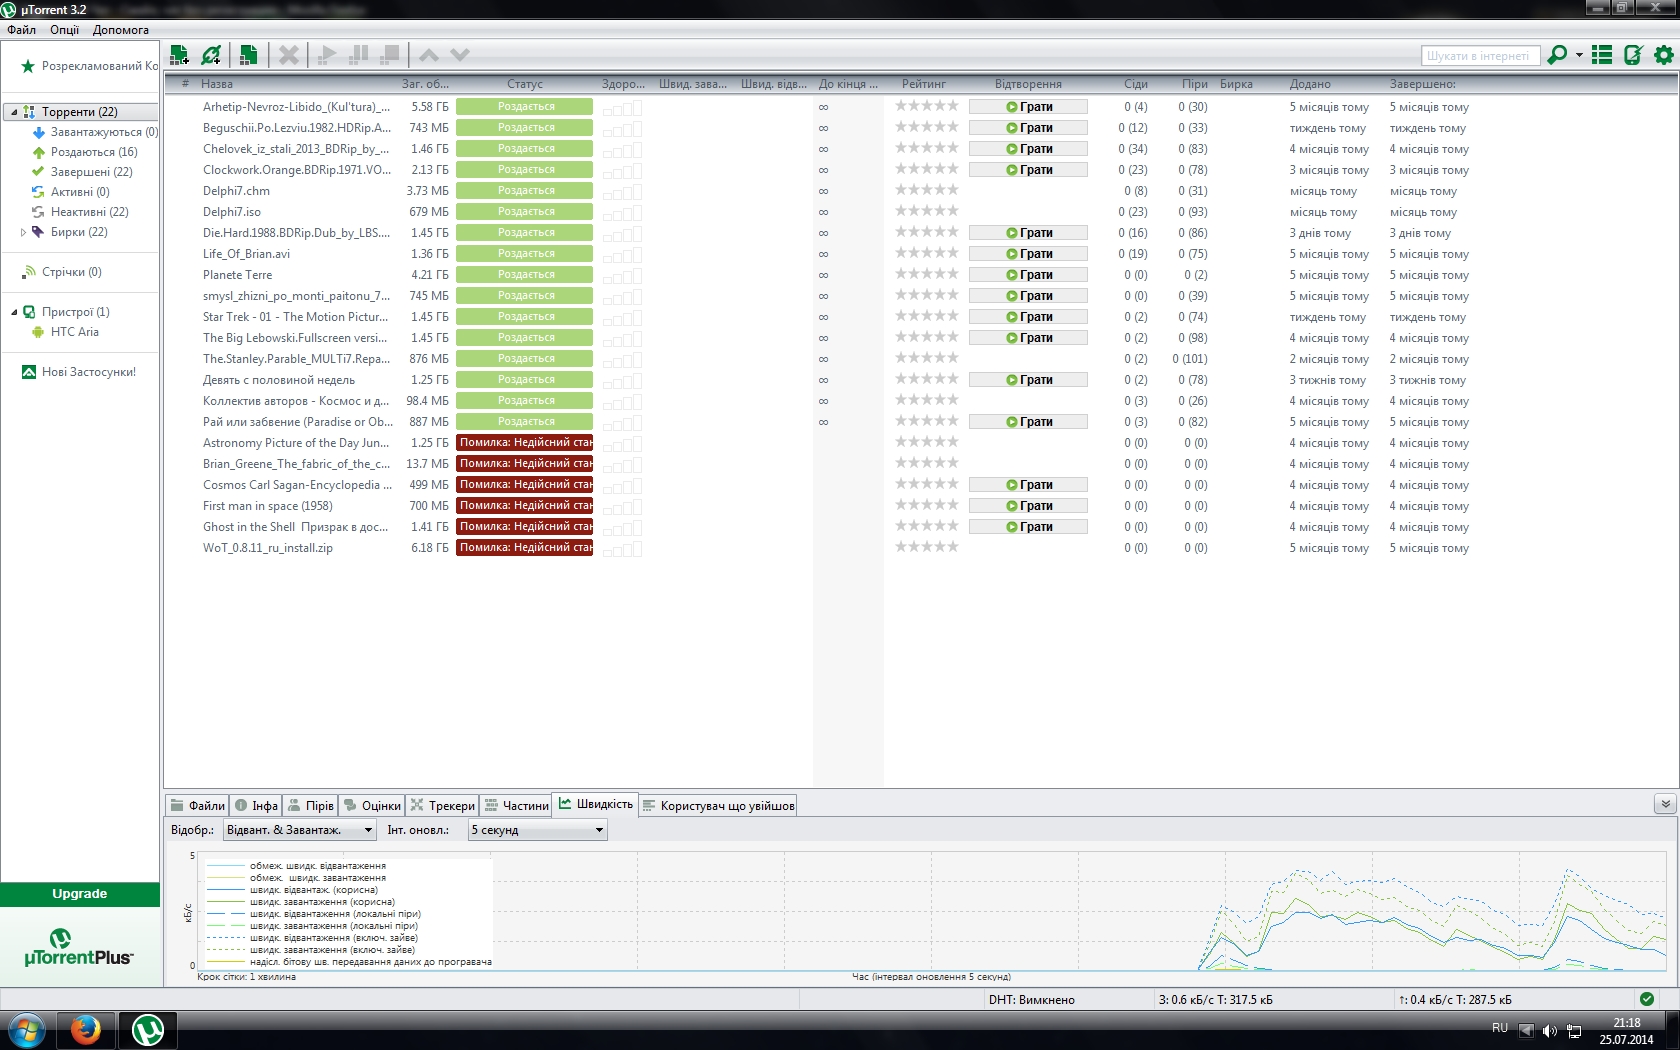Viewport: 1680px width, 1050px height.
Task: Click the Start torrent play icon
Action: pos(327,55)
